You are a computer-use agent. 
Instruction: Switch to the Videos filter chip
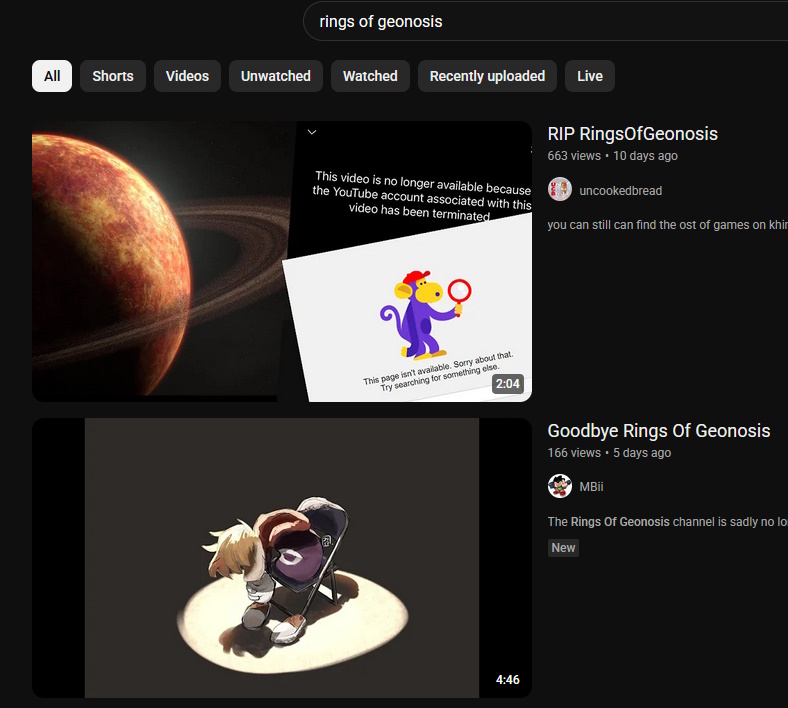pos(187,76)
